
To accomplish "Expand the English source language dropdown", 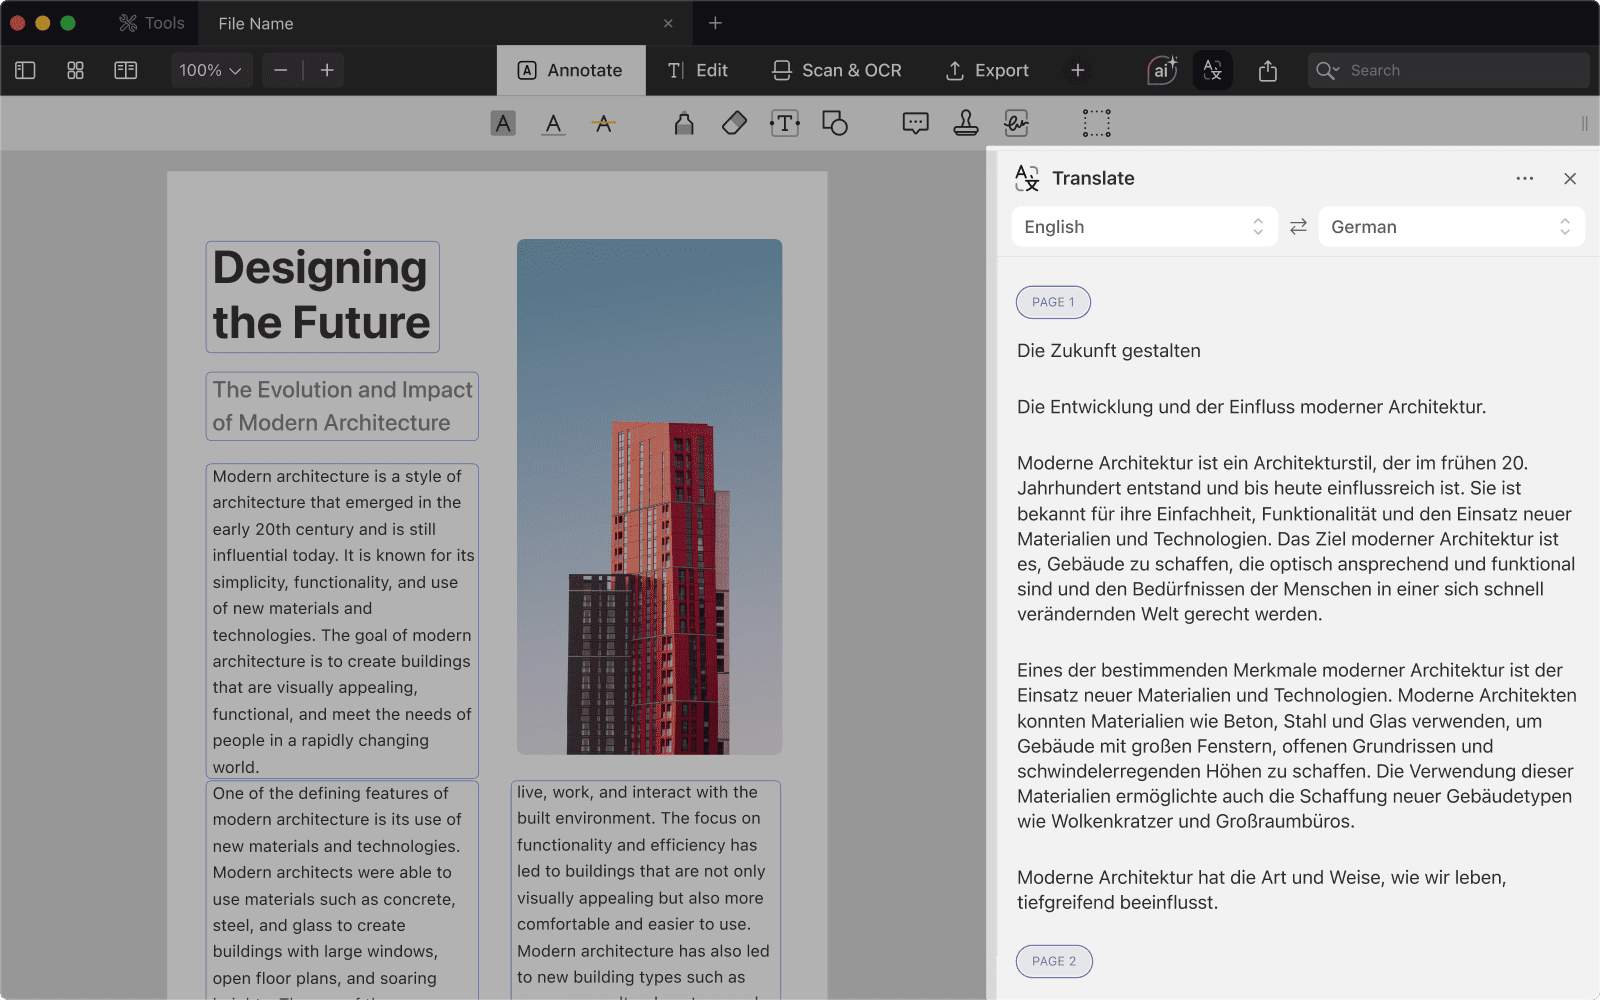I will 1143,227.
